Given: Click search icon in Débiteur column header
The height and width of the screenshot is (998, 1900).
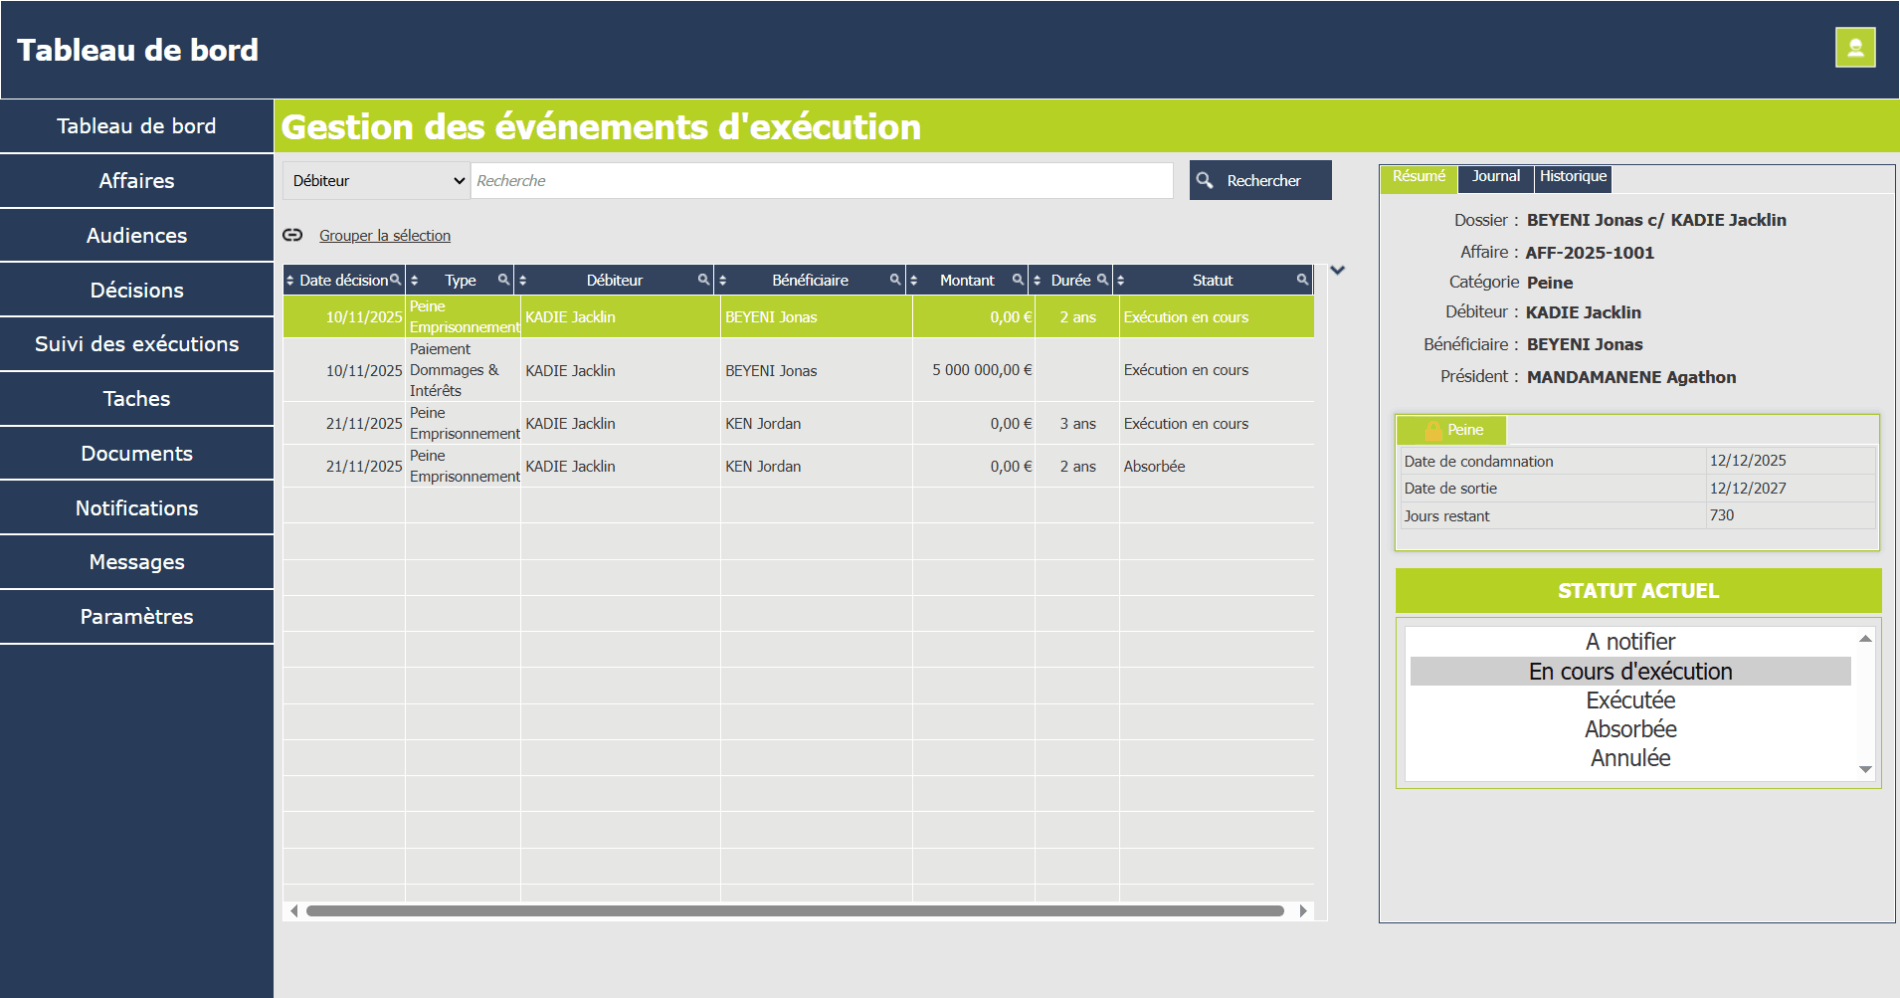Looking at the screenshot, I should (x=703, y=280).
